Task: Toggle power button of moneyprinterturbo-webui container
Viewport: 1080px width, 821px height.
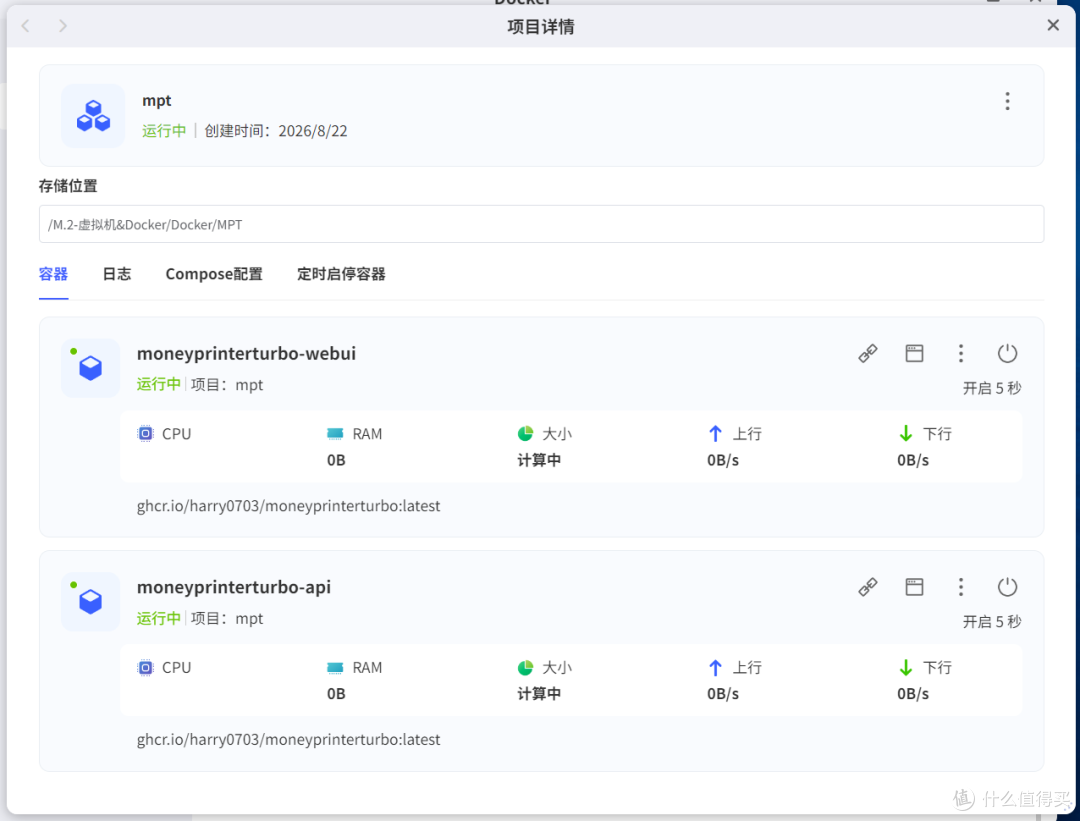Action: pyautogui.click(x=1007, y=353)
